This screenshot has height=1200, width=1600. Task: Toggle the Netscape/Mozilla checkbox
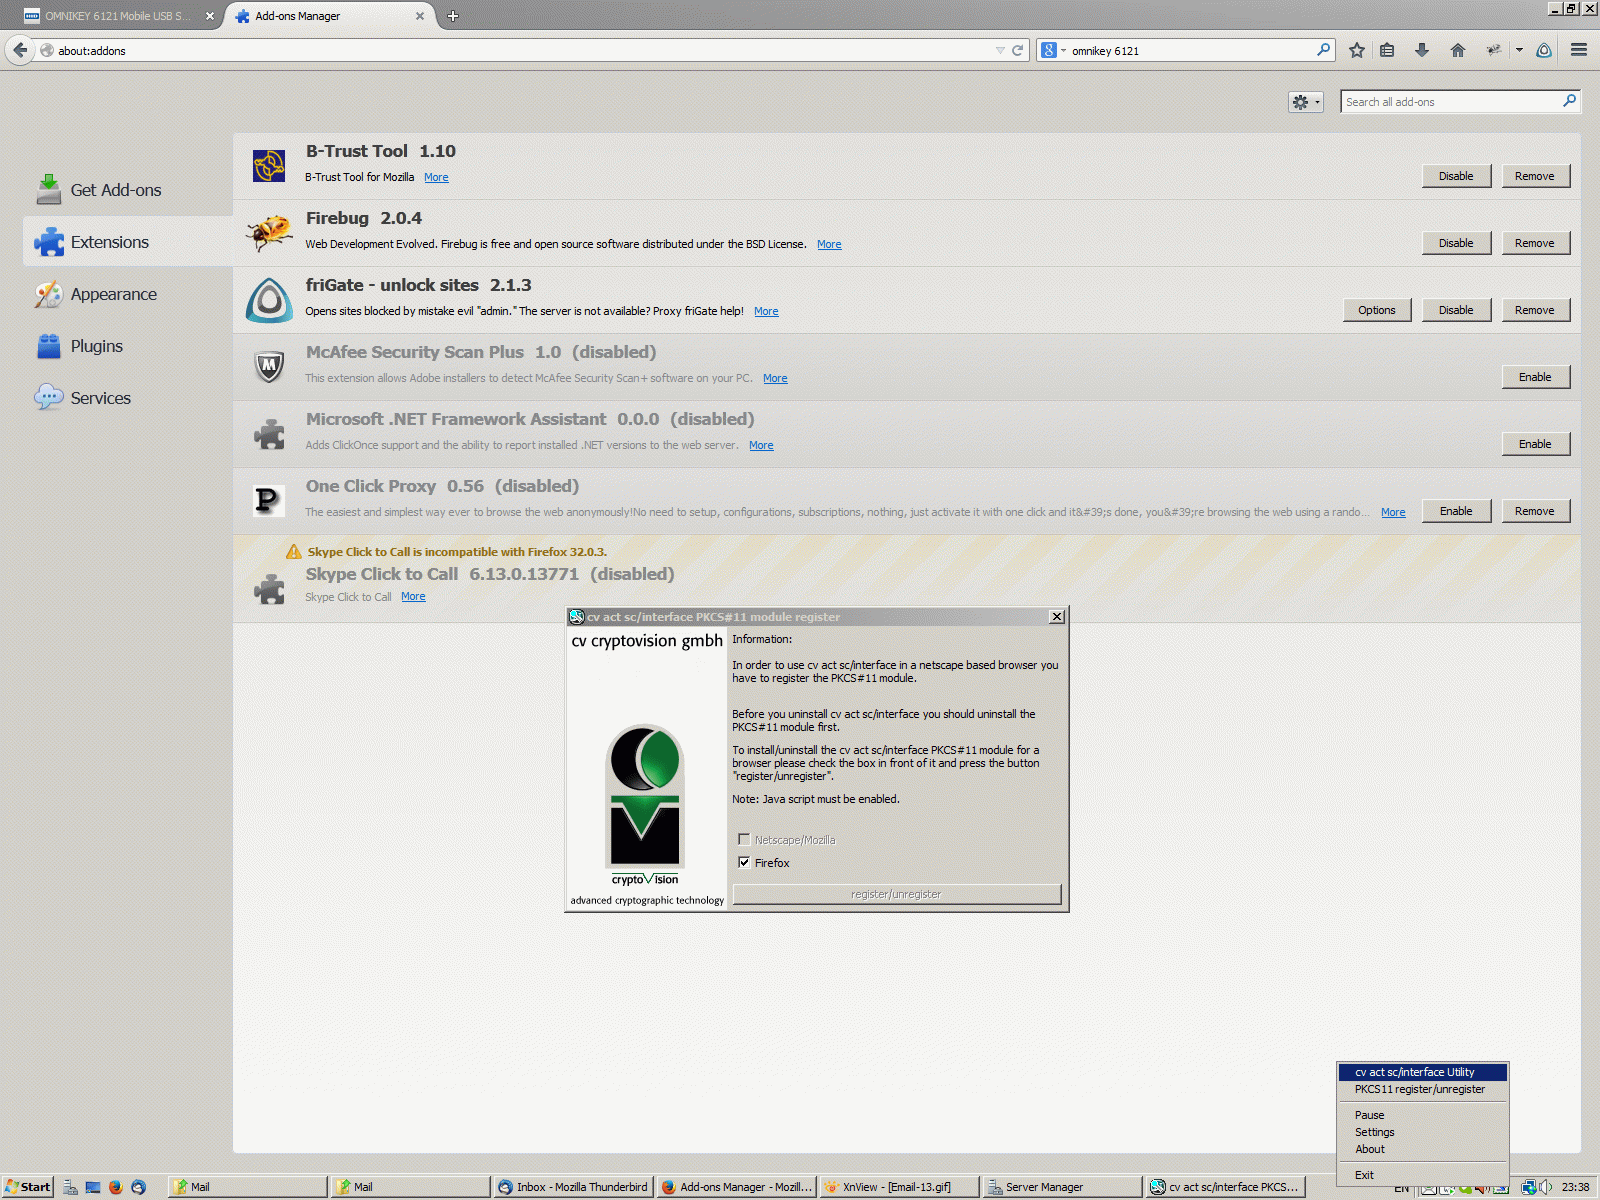pyautogui.click(x=744, y=839)
